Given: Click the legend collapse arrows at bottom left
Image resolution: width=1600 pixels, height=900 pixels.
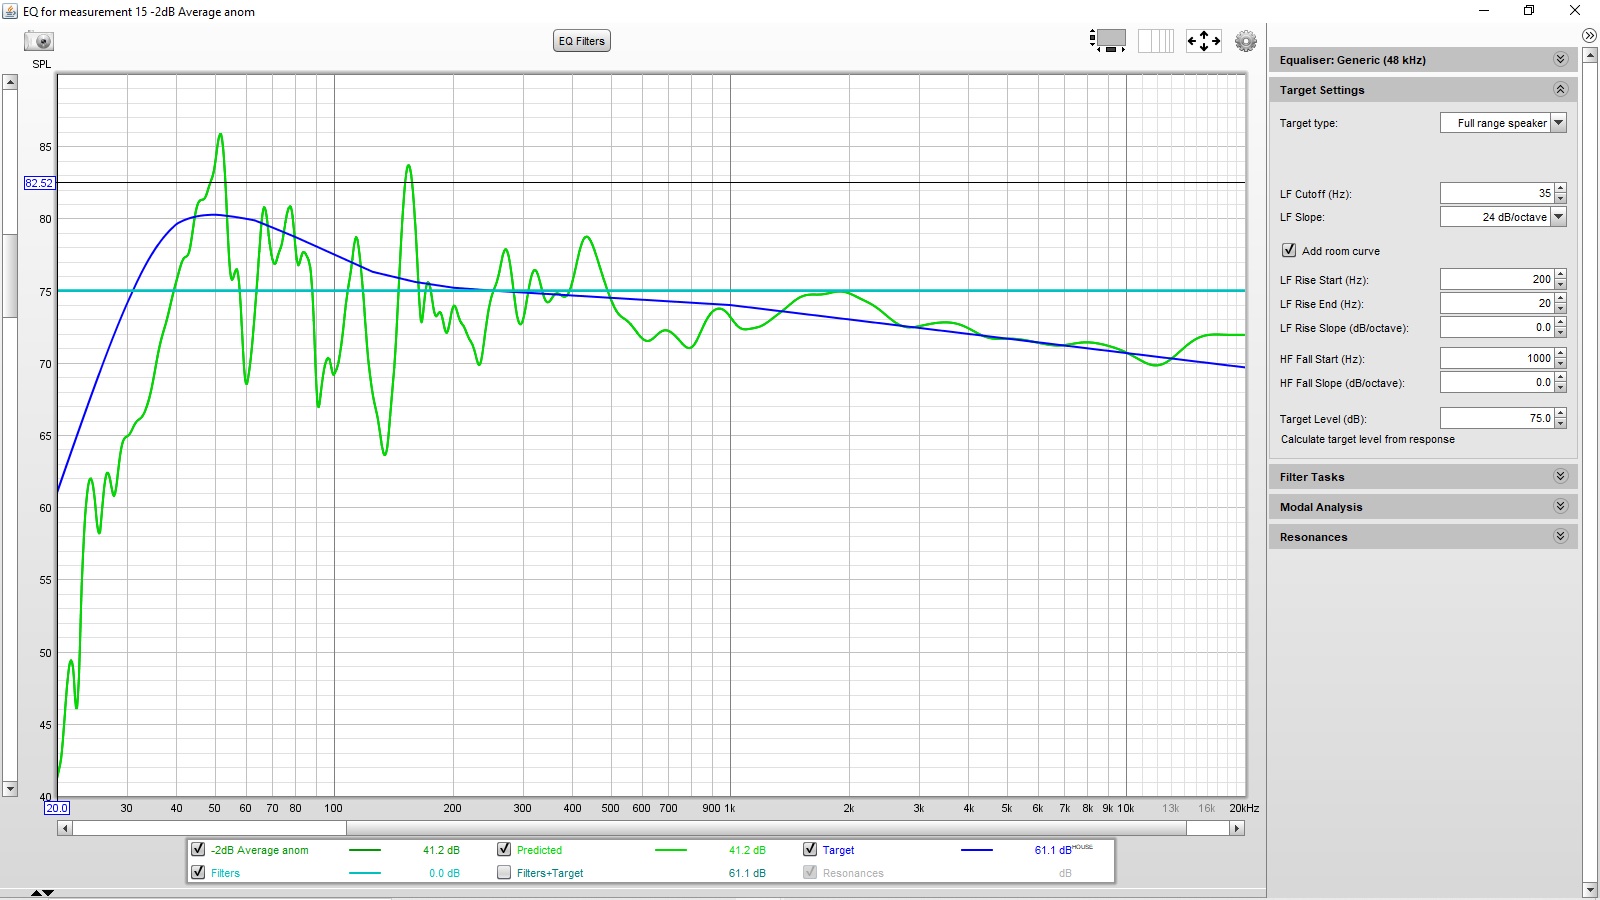Looking at the screenshot, I should coord(42,892).
